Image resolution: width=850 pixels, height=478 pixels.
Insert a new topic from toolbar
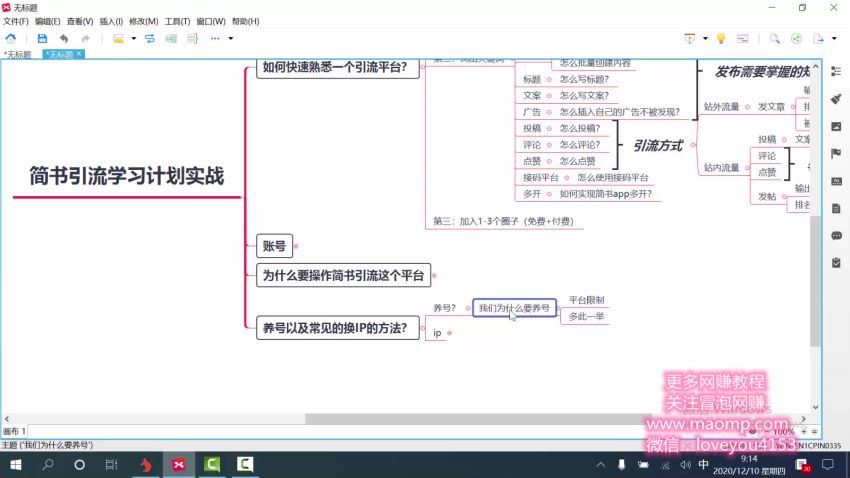pos(118,38)
